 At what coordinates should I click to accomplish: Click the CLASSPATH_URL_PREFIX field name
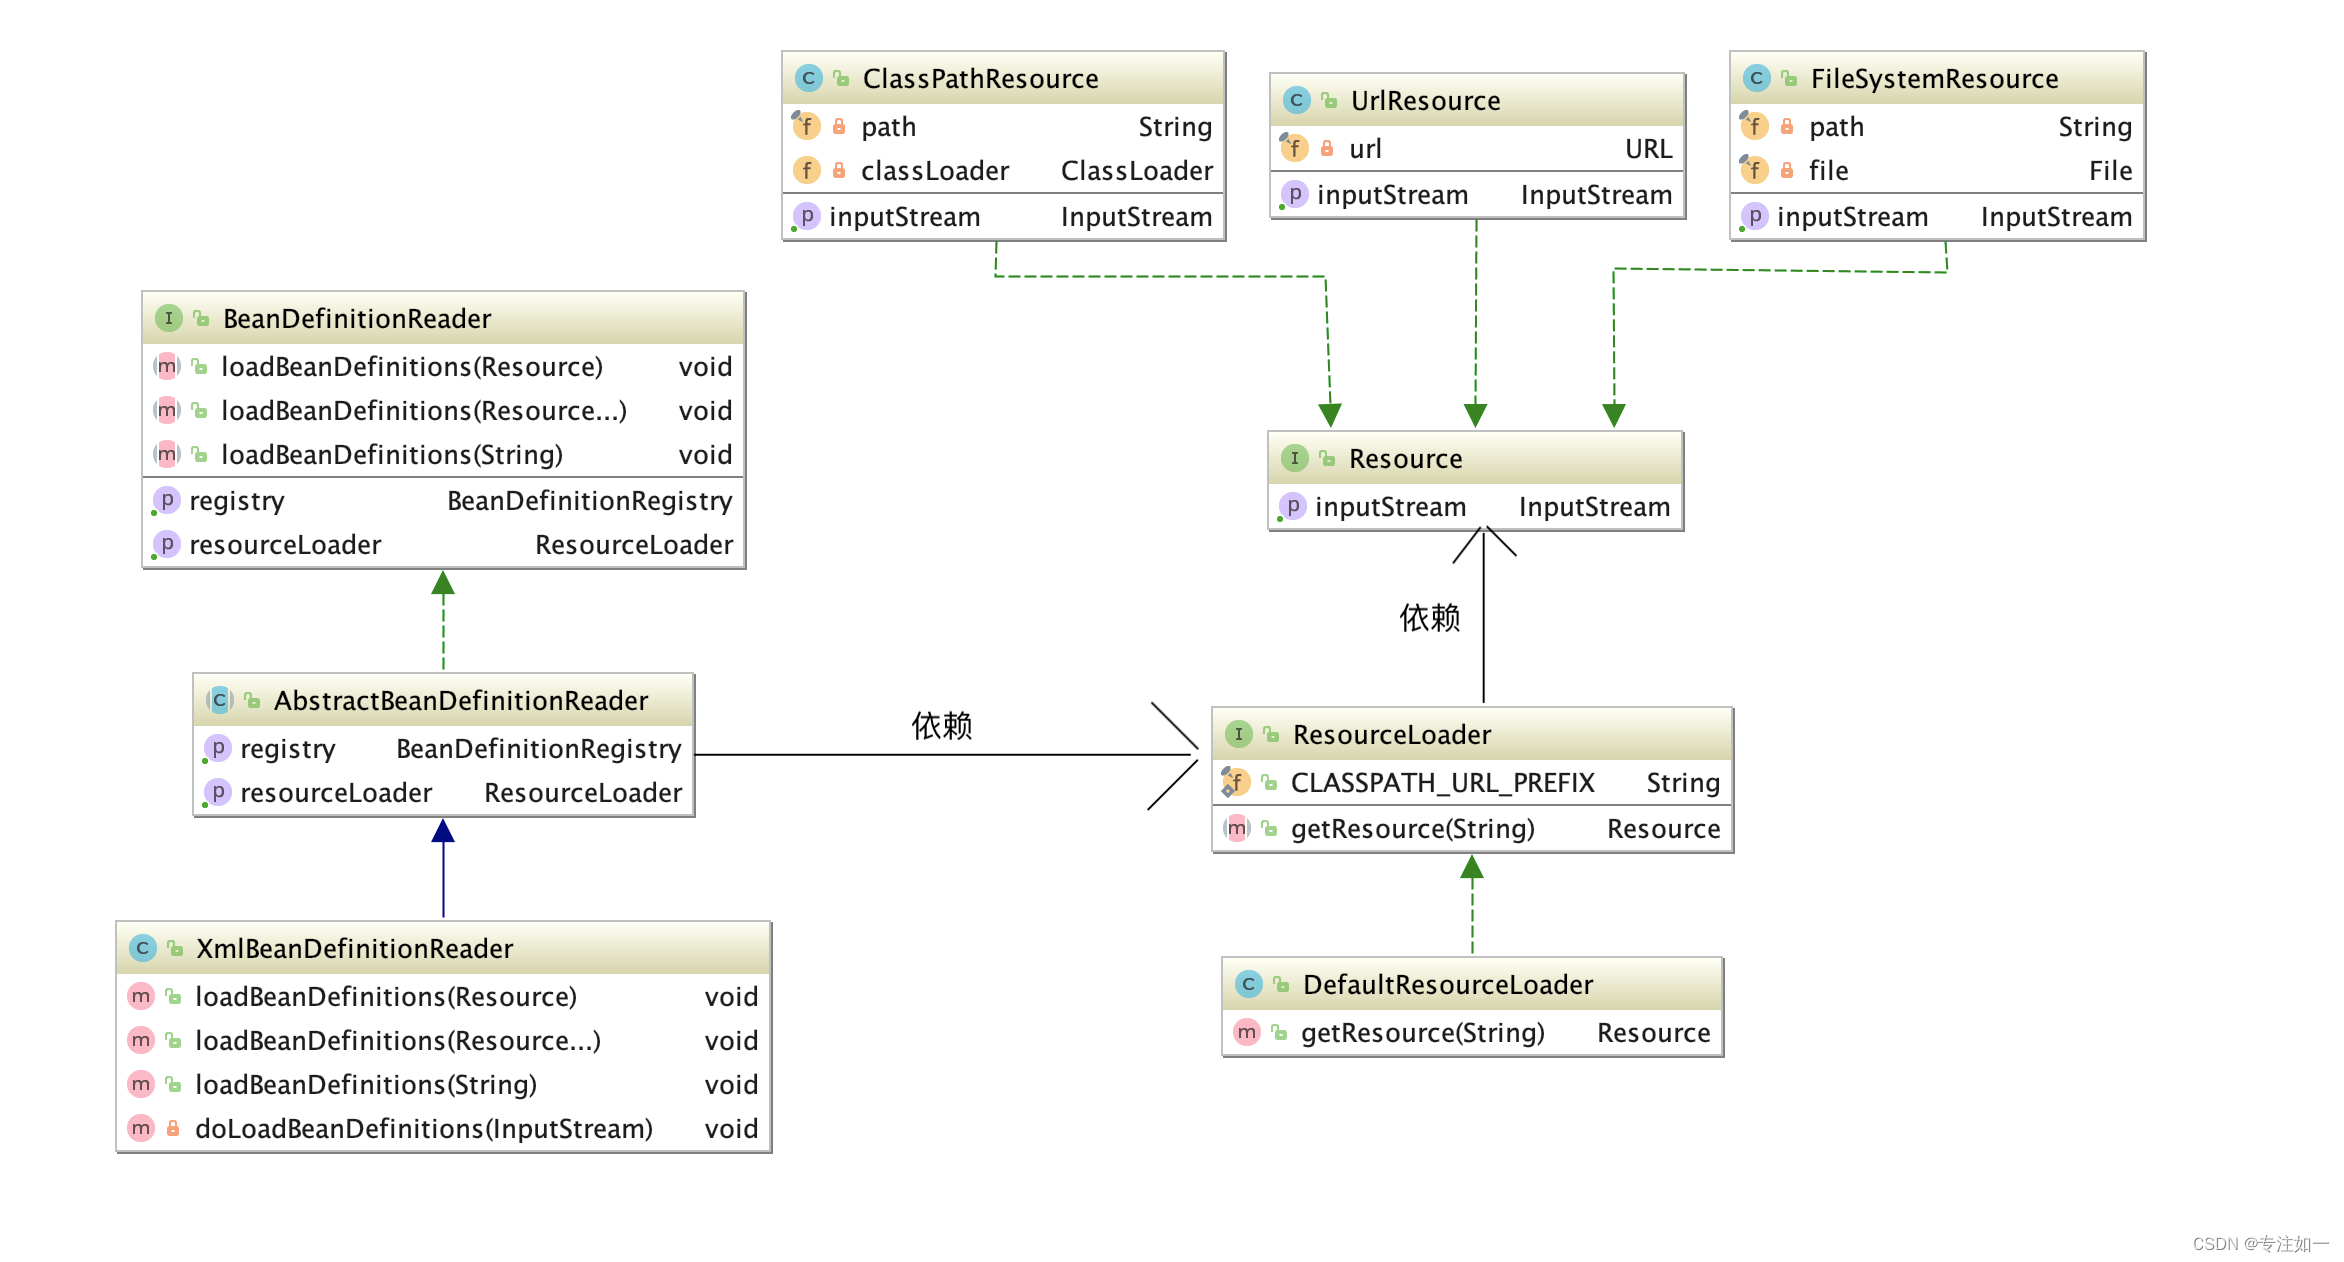pyautogui.click(x=1442, y=782)
